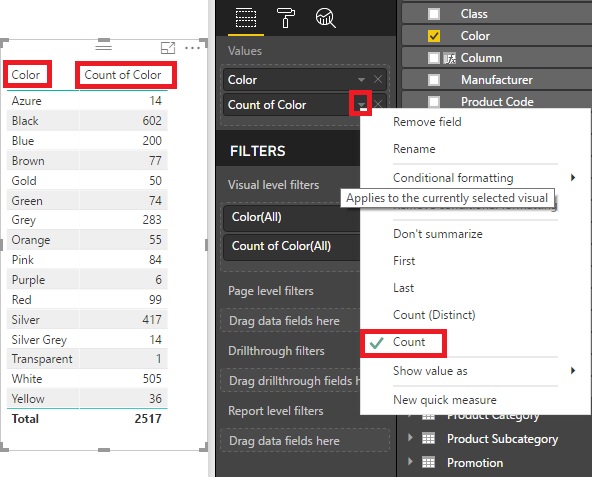Expand the Promotion table
The height and width of the screenshot is (477, 592).
[x=411, y=462]
